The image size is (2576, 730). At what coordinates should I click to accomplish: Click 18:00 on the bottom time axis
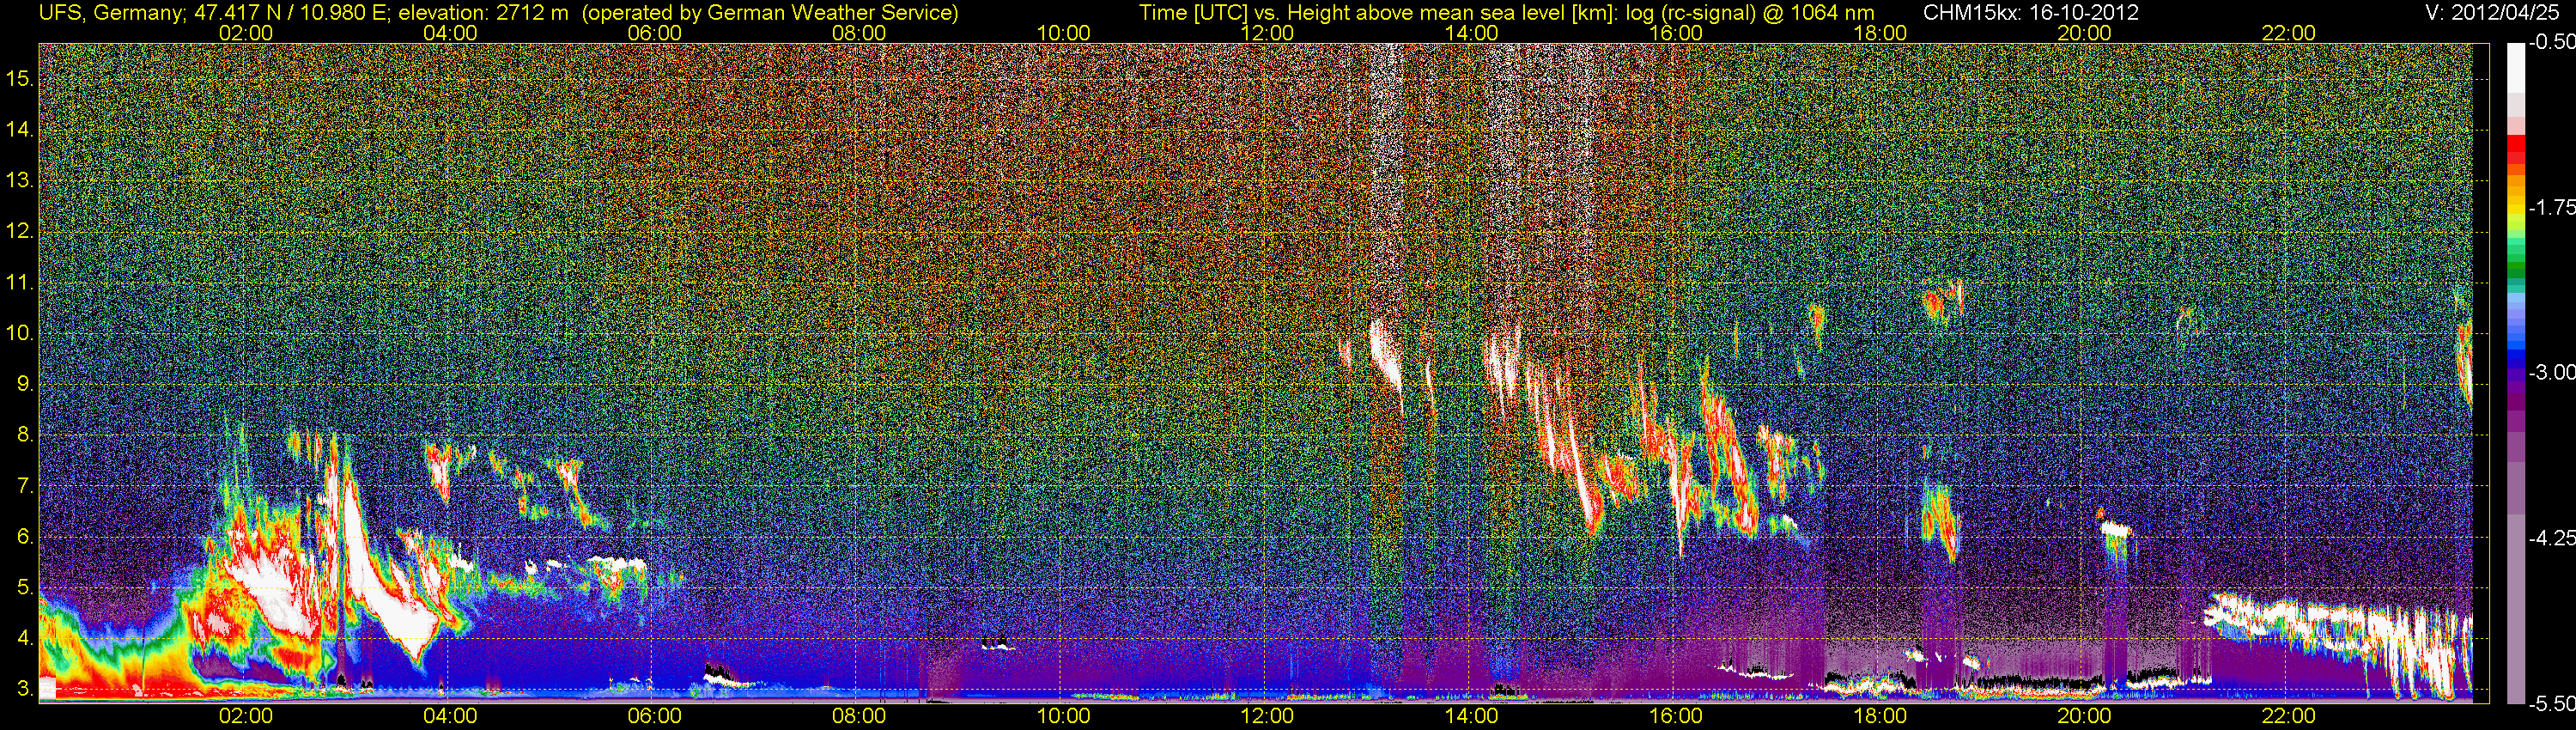[1880, 716]
